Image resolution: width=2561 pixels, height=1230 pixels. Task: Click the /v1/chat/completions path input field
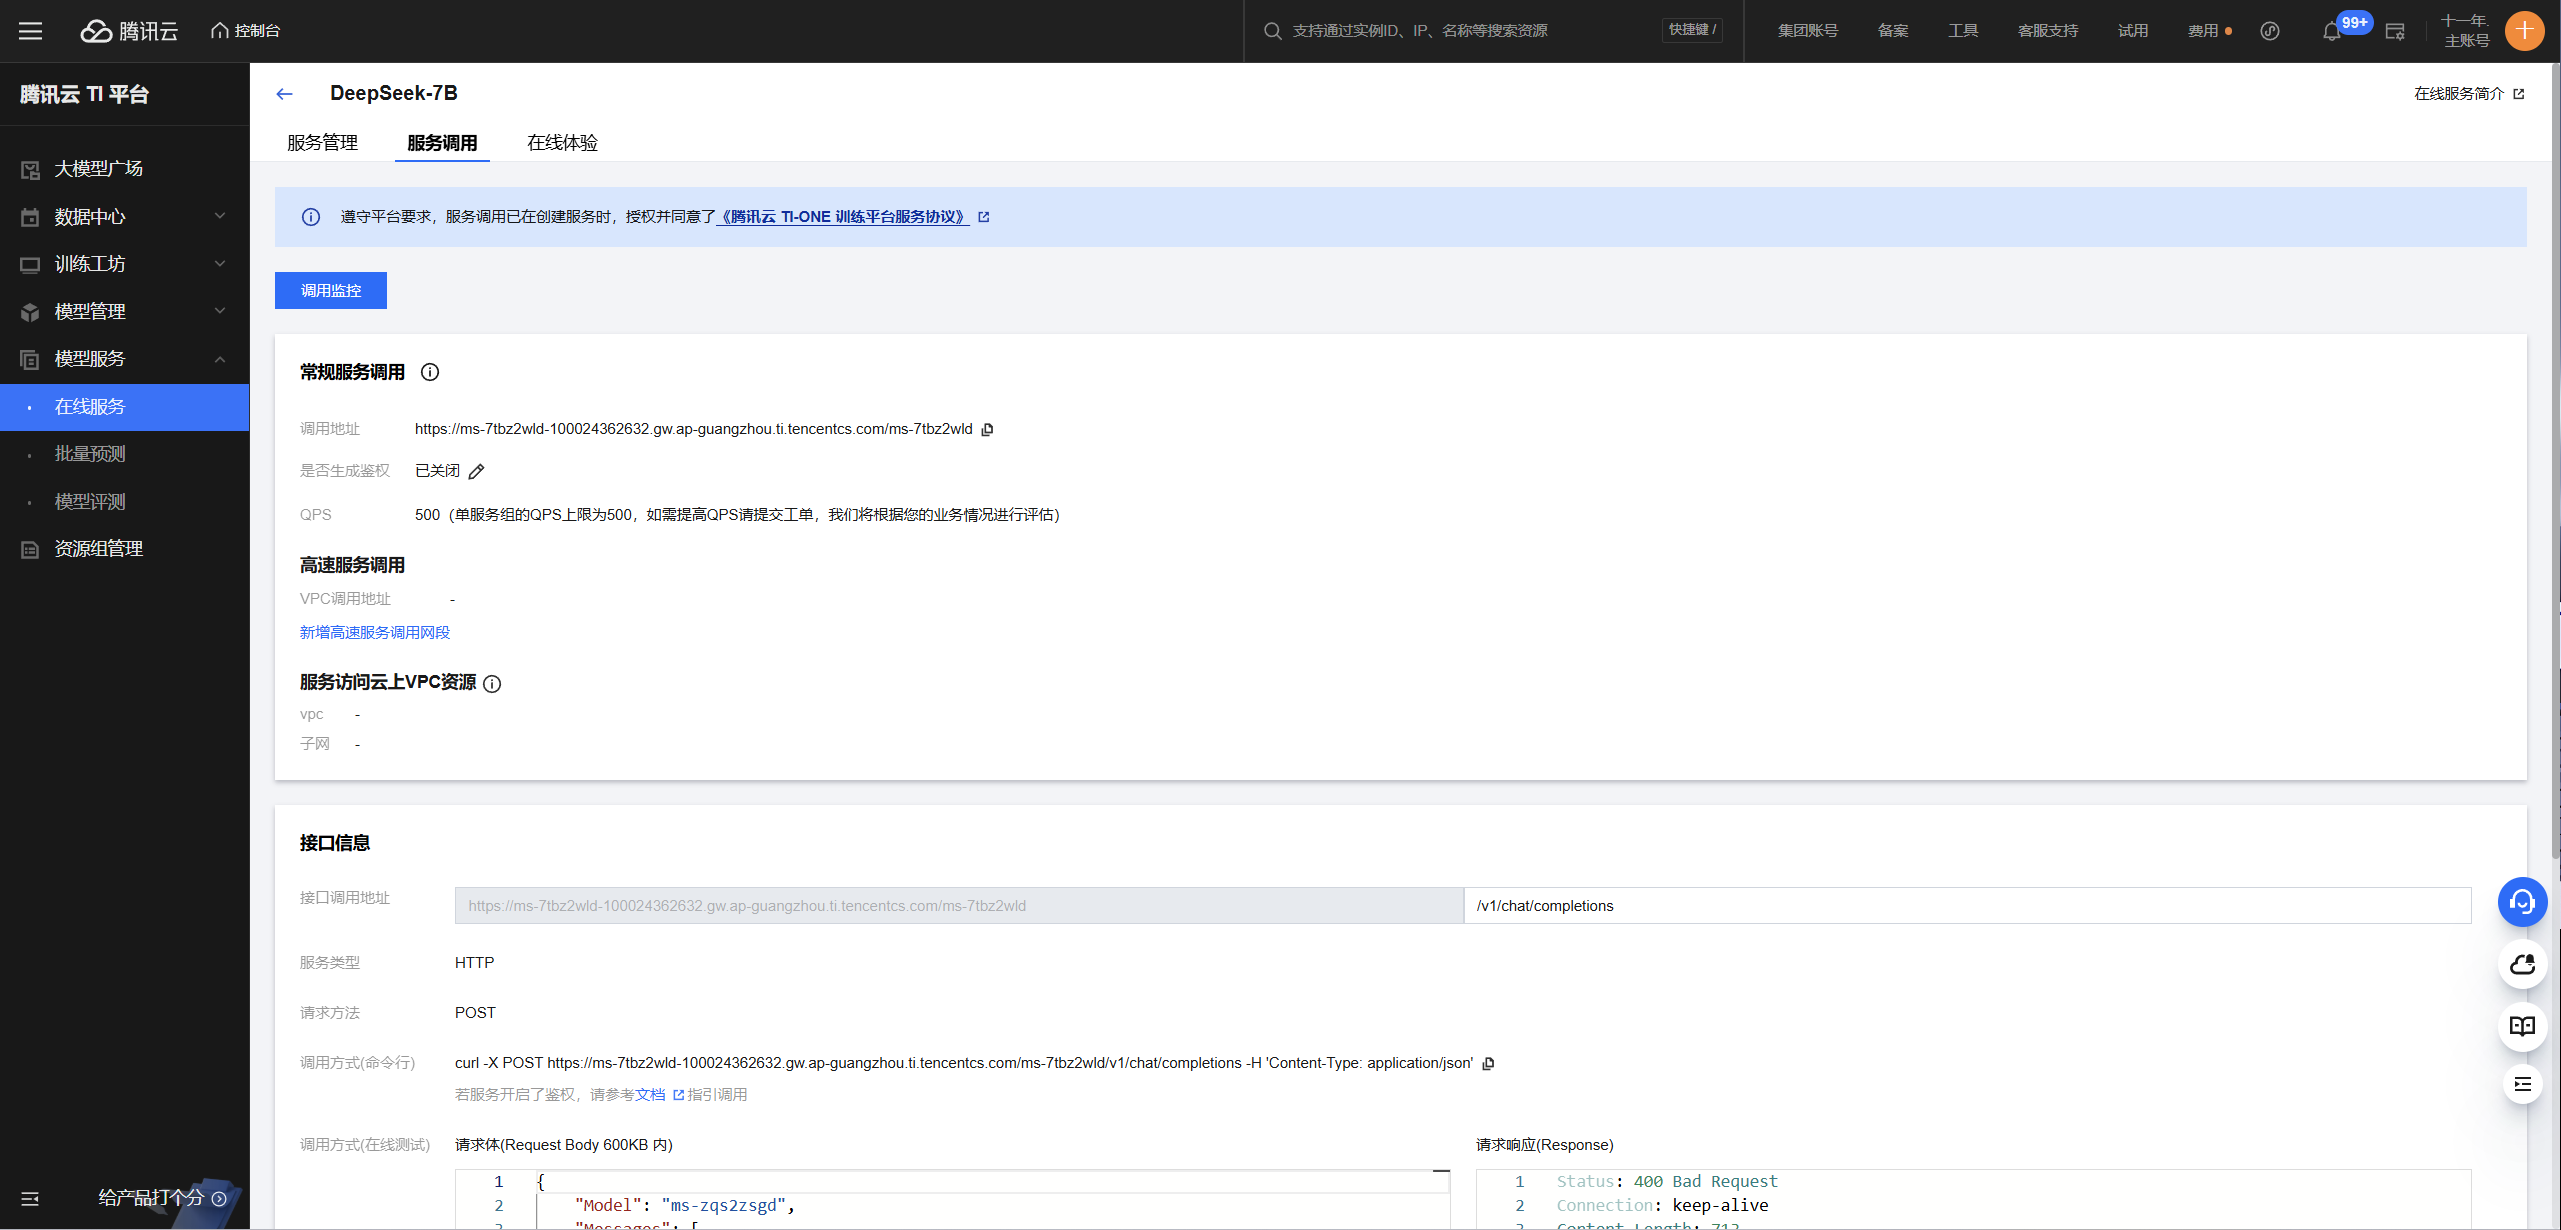coord(1966,906)
